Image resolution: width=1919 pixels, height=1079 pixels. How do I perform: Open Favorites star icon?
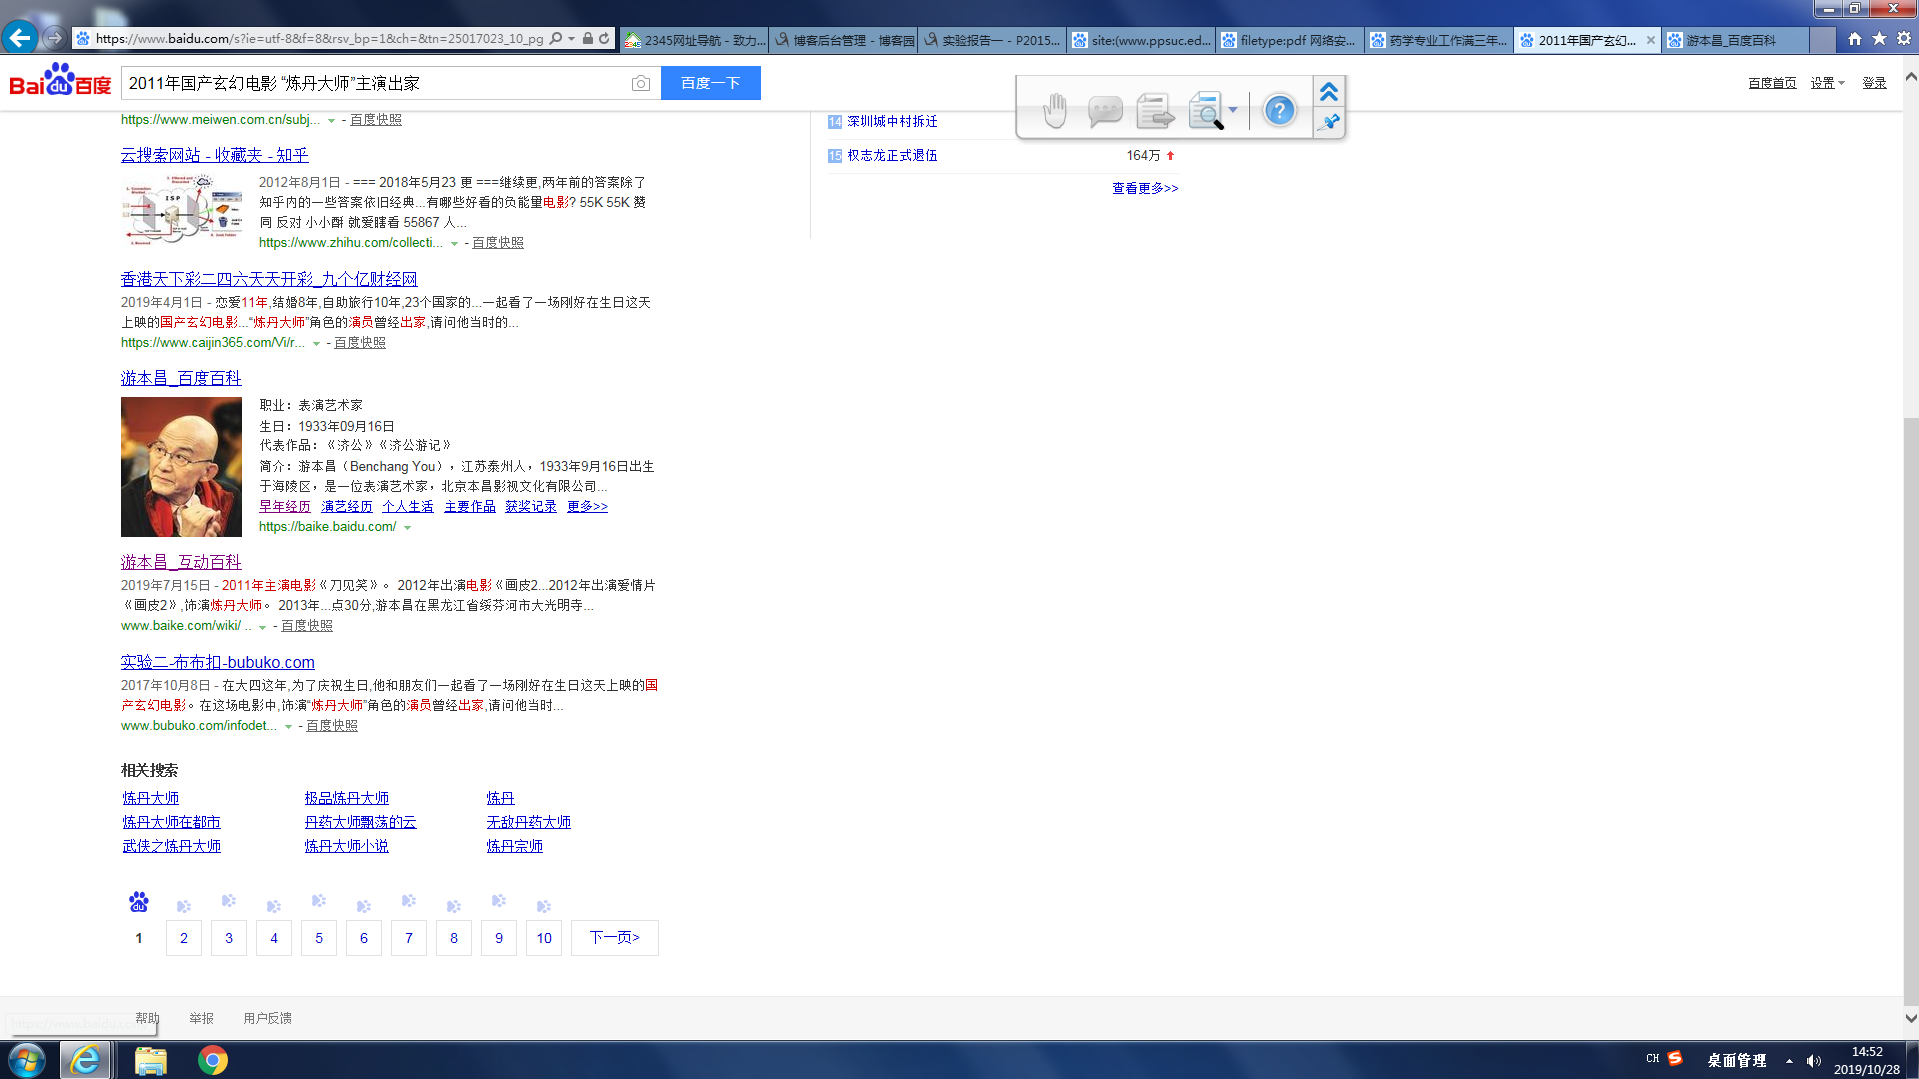1879,39
